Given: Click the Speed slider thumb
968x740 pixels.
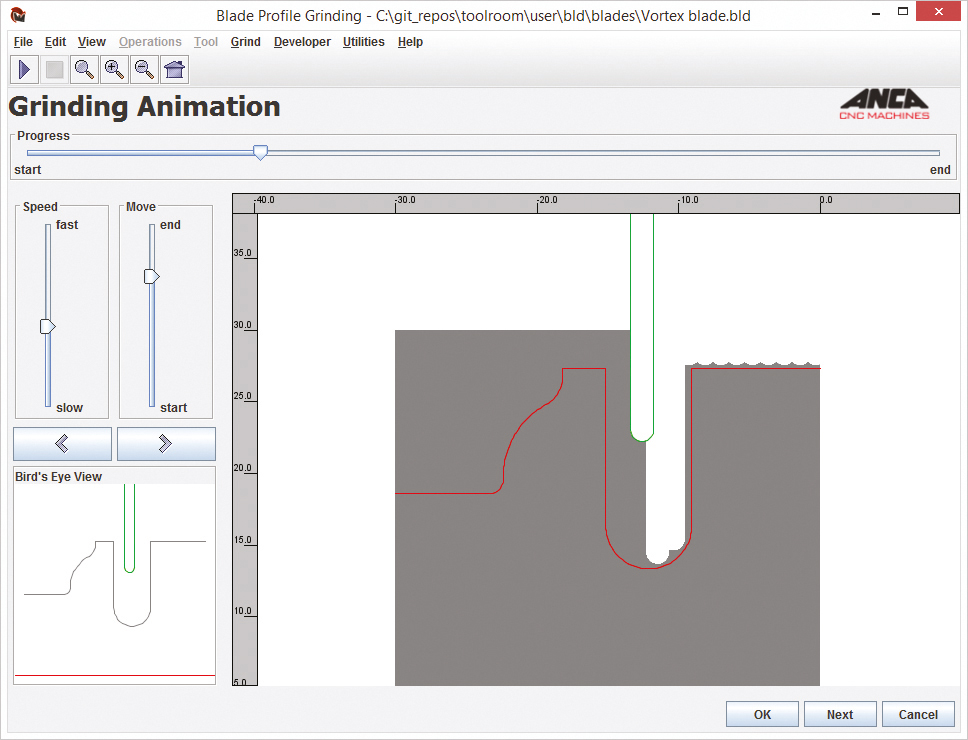Looking at the screenshot, I should pos(48,326).
